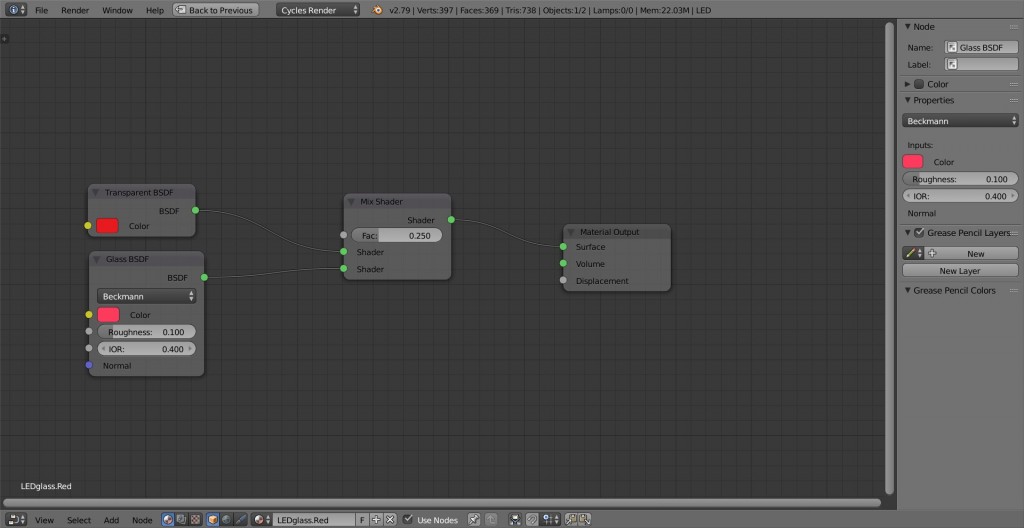Select object shader type cube icon

[x=213, y=520]
